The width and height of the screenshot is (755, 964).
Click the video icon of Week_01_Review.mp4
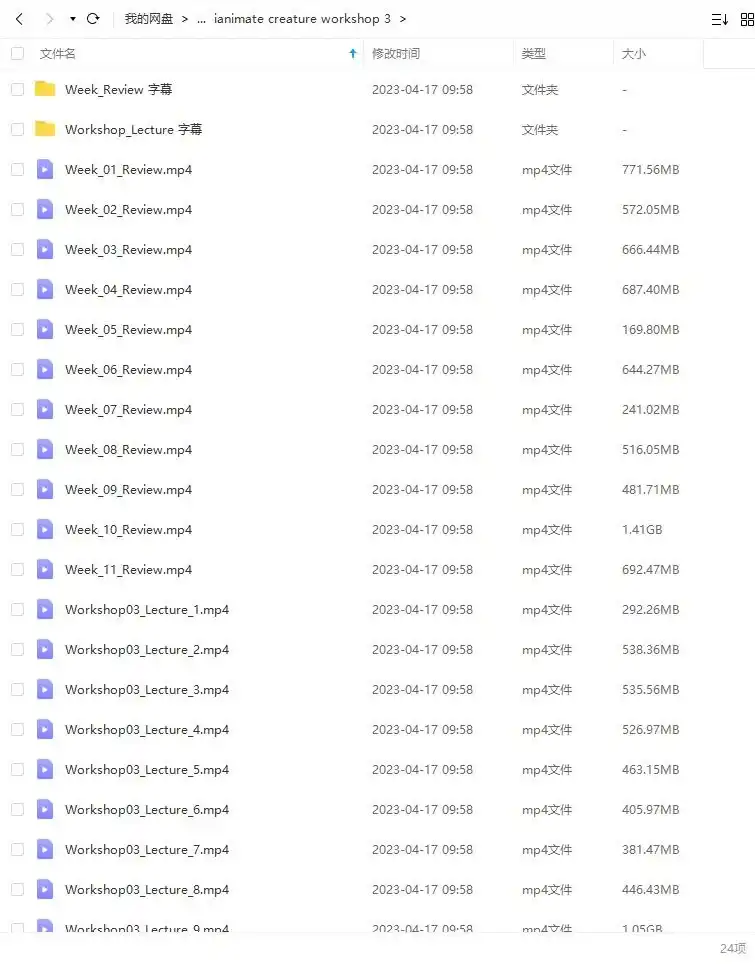(45, 169)
